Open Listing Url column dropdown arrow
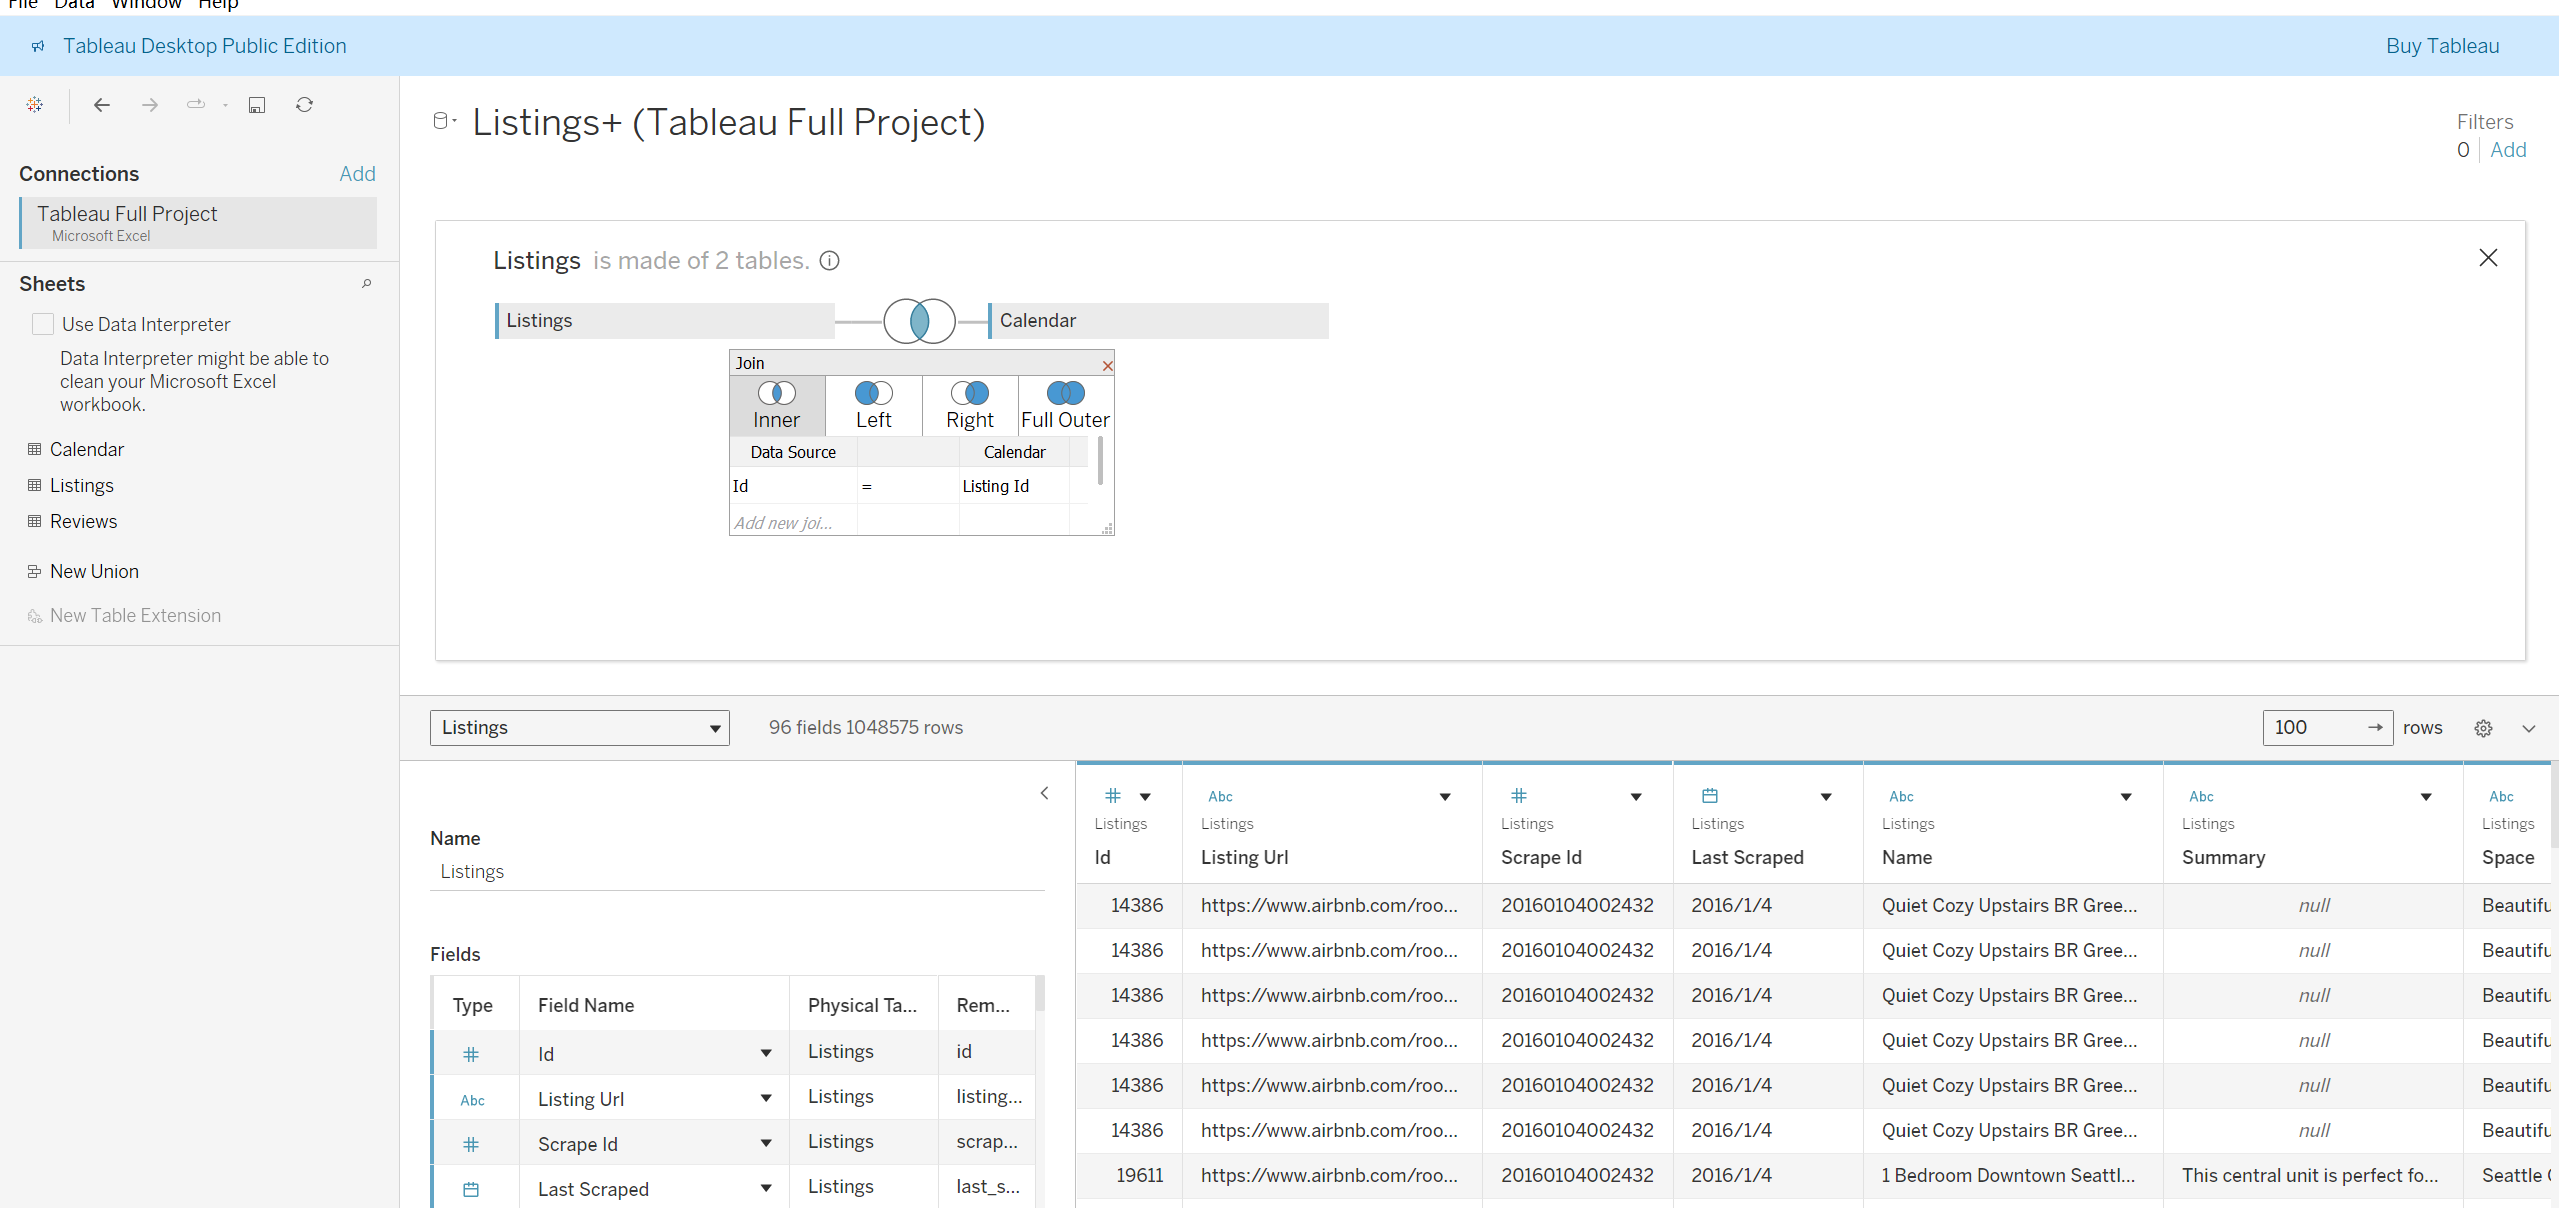The image size is (2559, 1208). [1445, 797]
